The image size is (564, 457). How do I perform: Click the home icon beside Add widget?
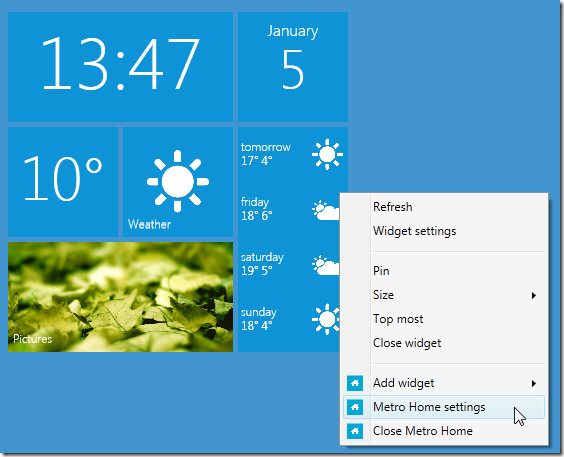tap(355, 383)
